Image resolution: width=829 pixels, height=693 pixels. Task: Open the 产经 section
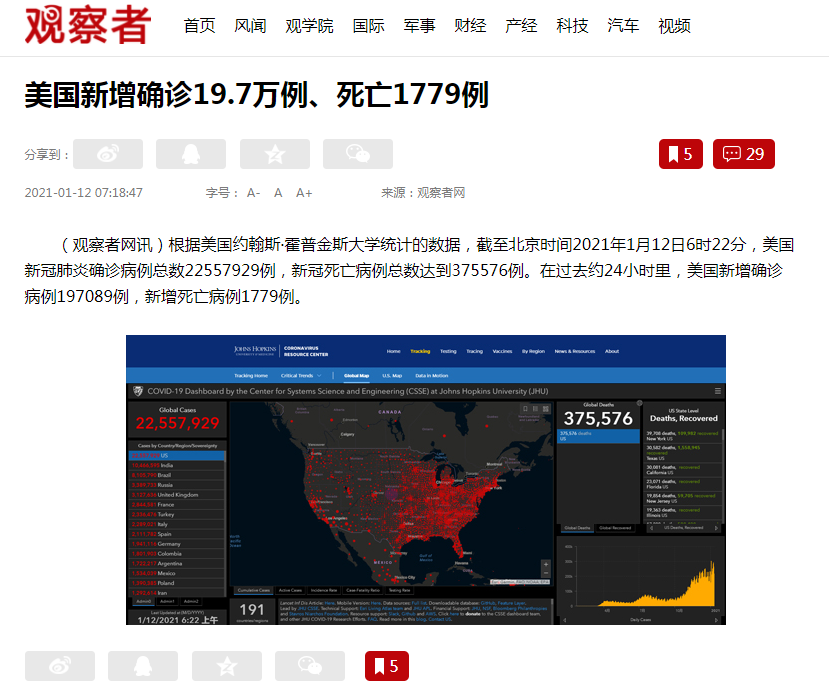click(521, 25)
